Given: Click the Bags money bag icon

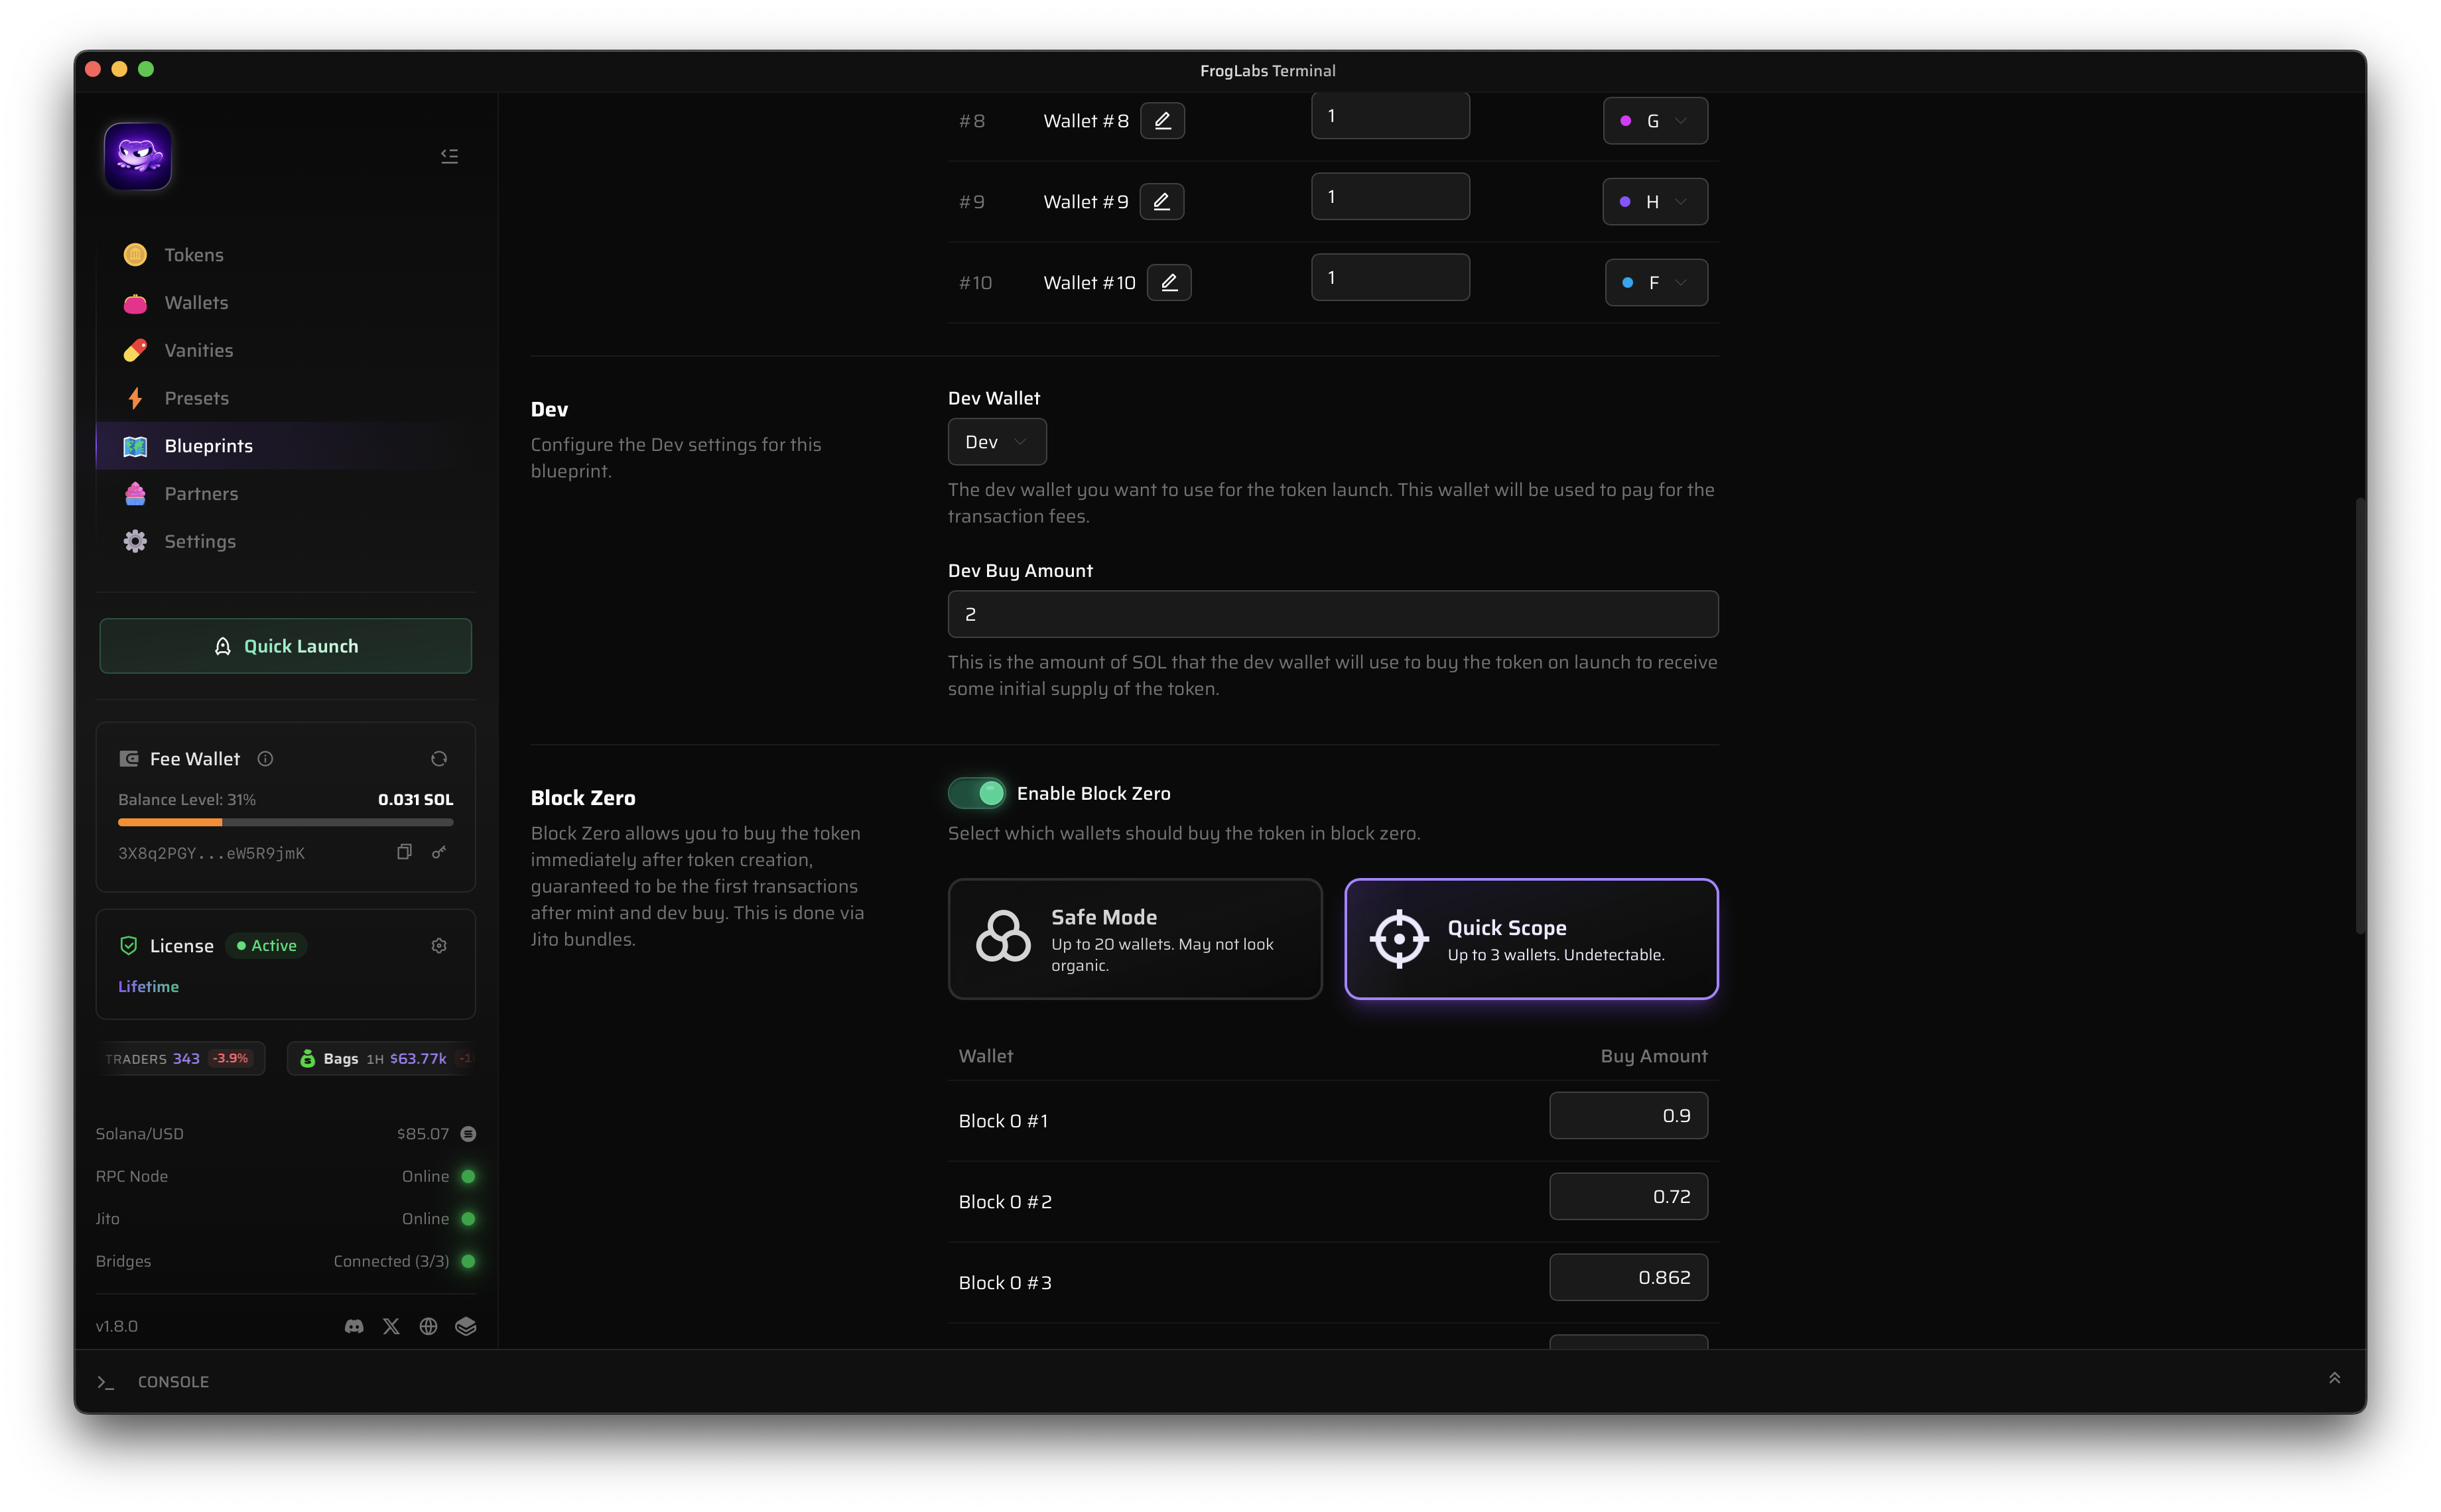Looking at the screenshot, I should (x=307, y=1058).
